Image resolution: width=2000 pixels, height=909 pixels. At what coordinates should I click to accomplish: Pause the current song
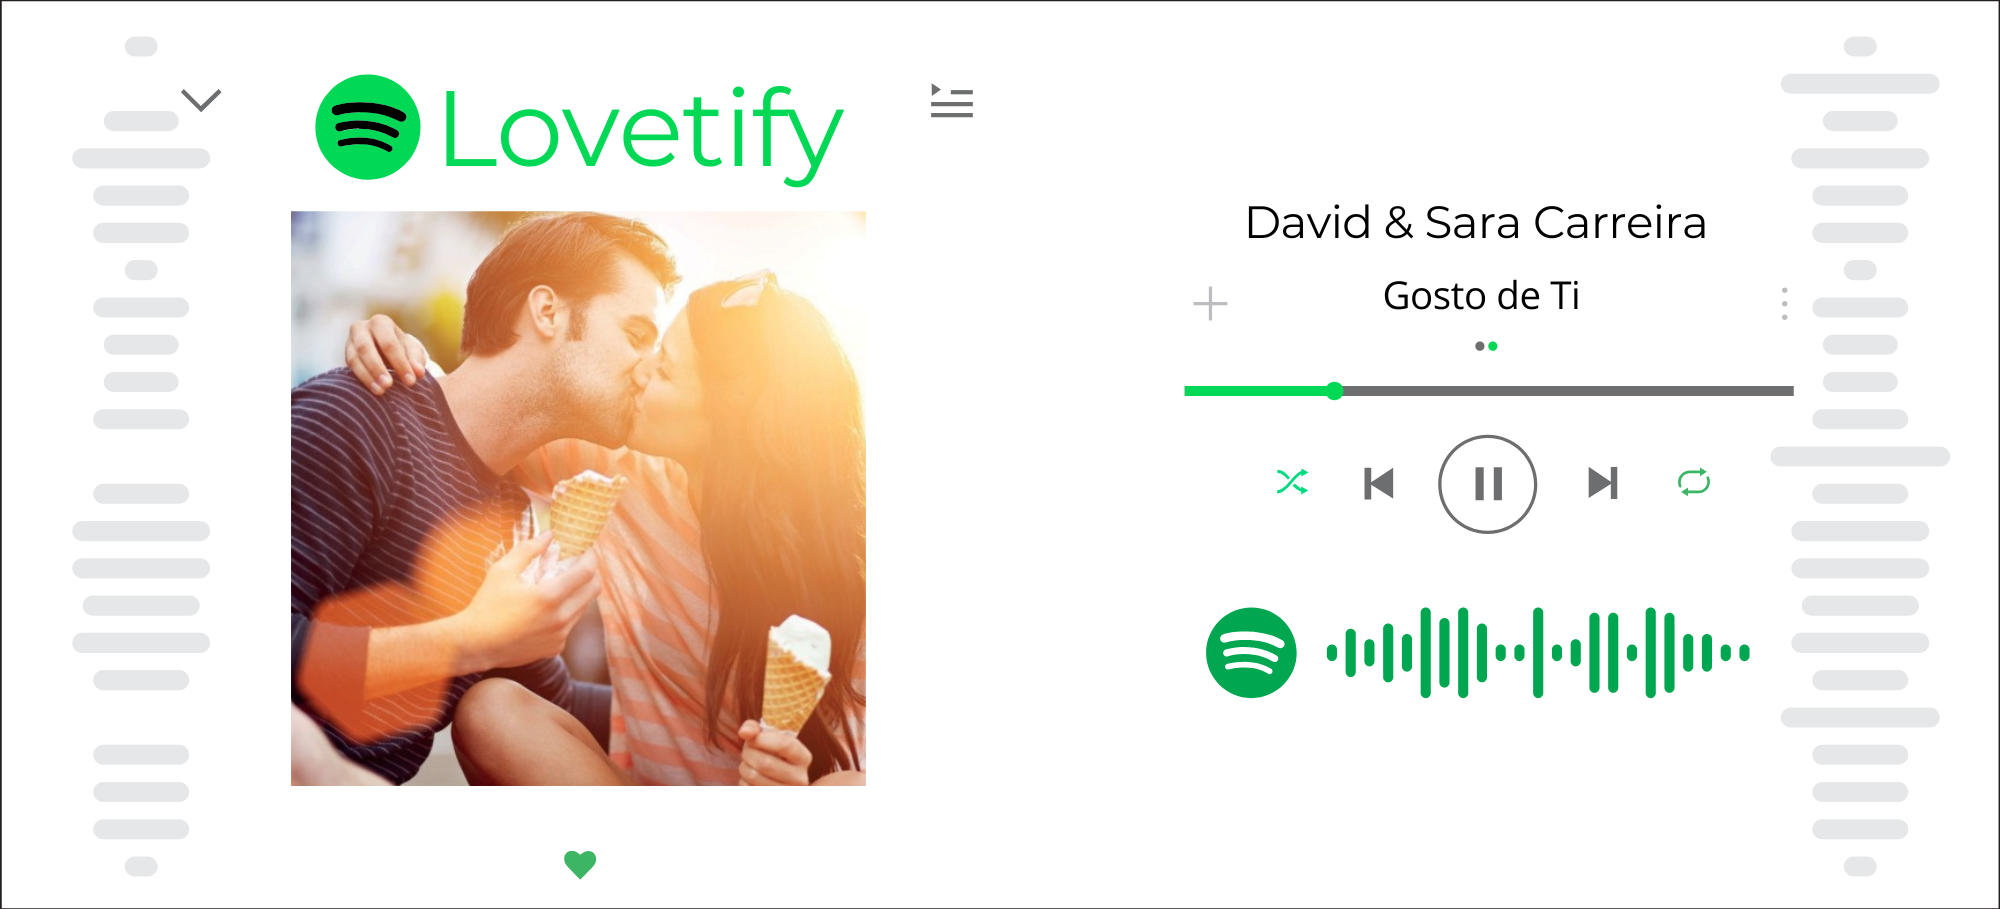(1487, 484)
